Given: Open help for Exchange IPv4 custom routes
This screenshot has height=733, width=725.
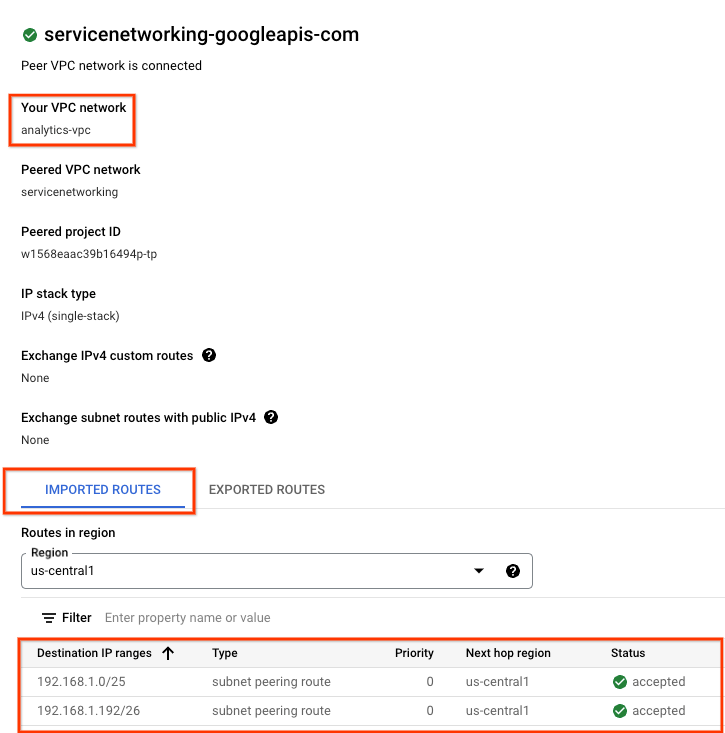Looking at the screenshot, I should coord(209,356).
